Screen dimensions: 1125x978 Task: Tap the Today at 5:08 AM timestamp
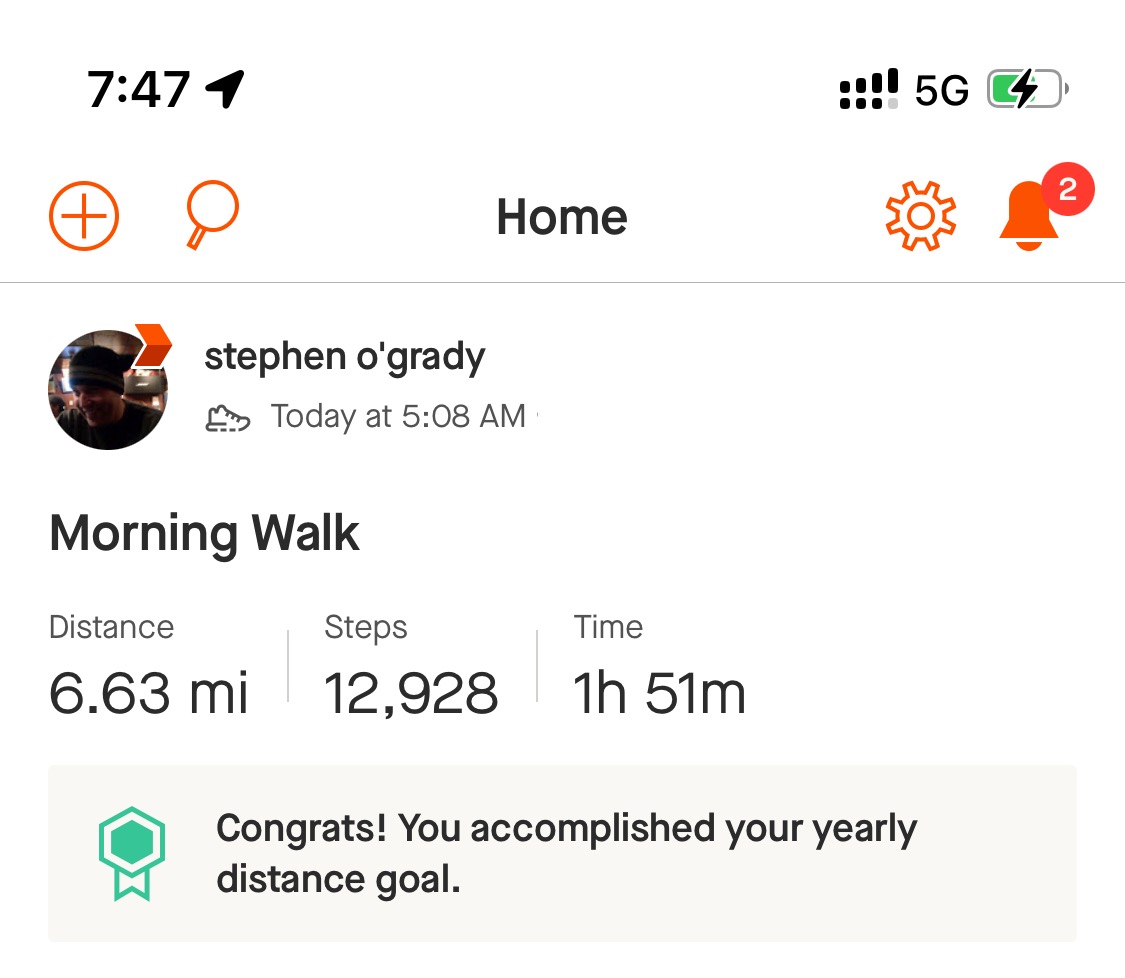[398, 417]
